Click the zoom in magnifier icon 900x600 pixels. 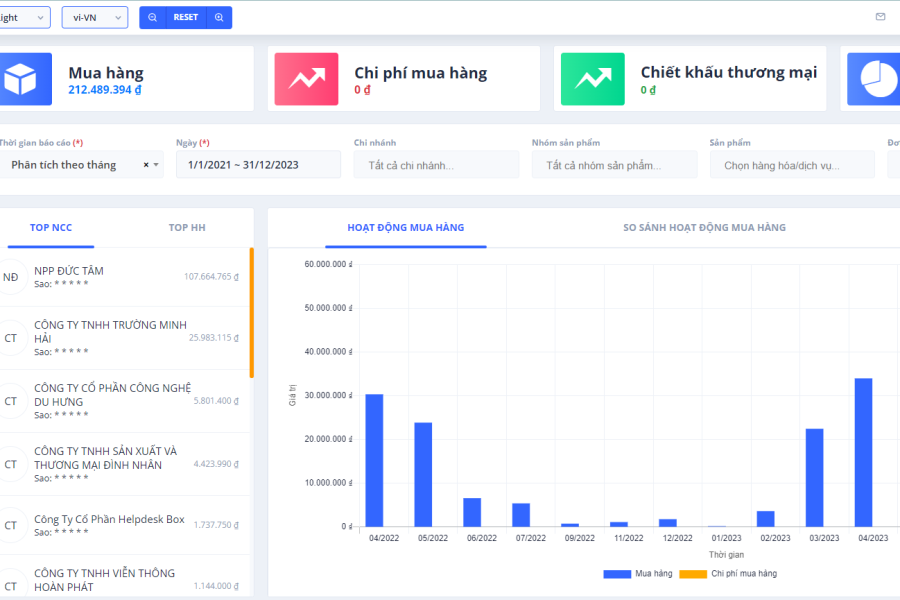click(219, 17)
